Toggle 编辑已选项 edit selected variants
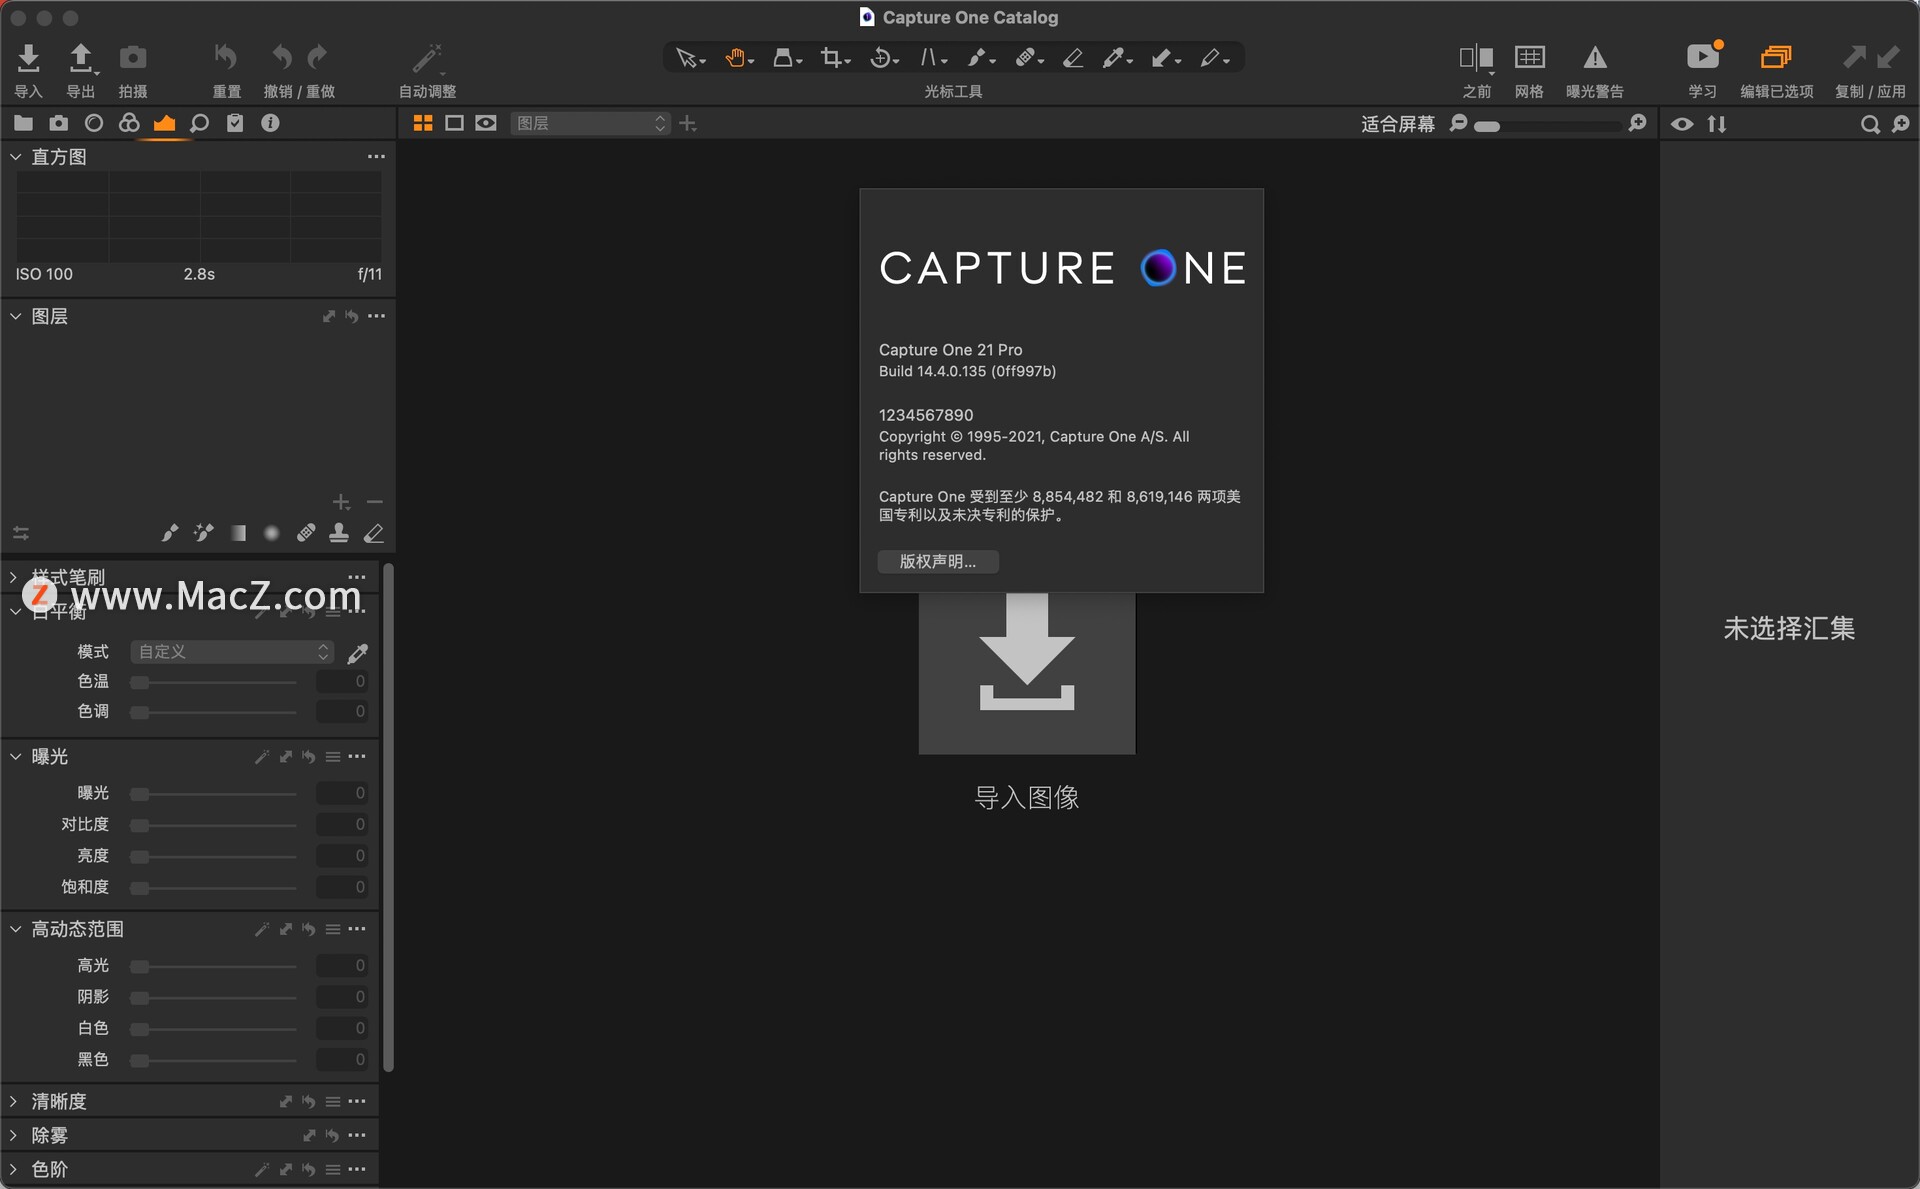This screenshot has height=1189, width=1920. (1776, 57)
